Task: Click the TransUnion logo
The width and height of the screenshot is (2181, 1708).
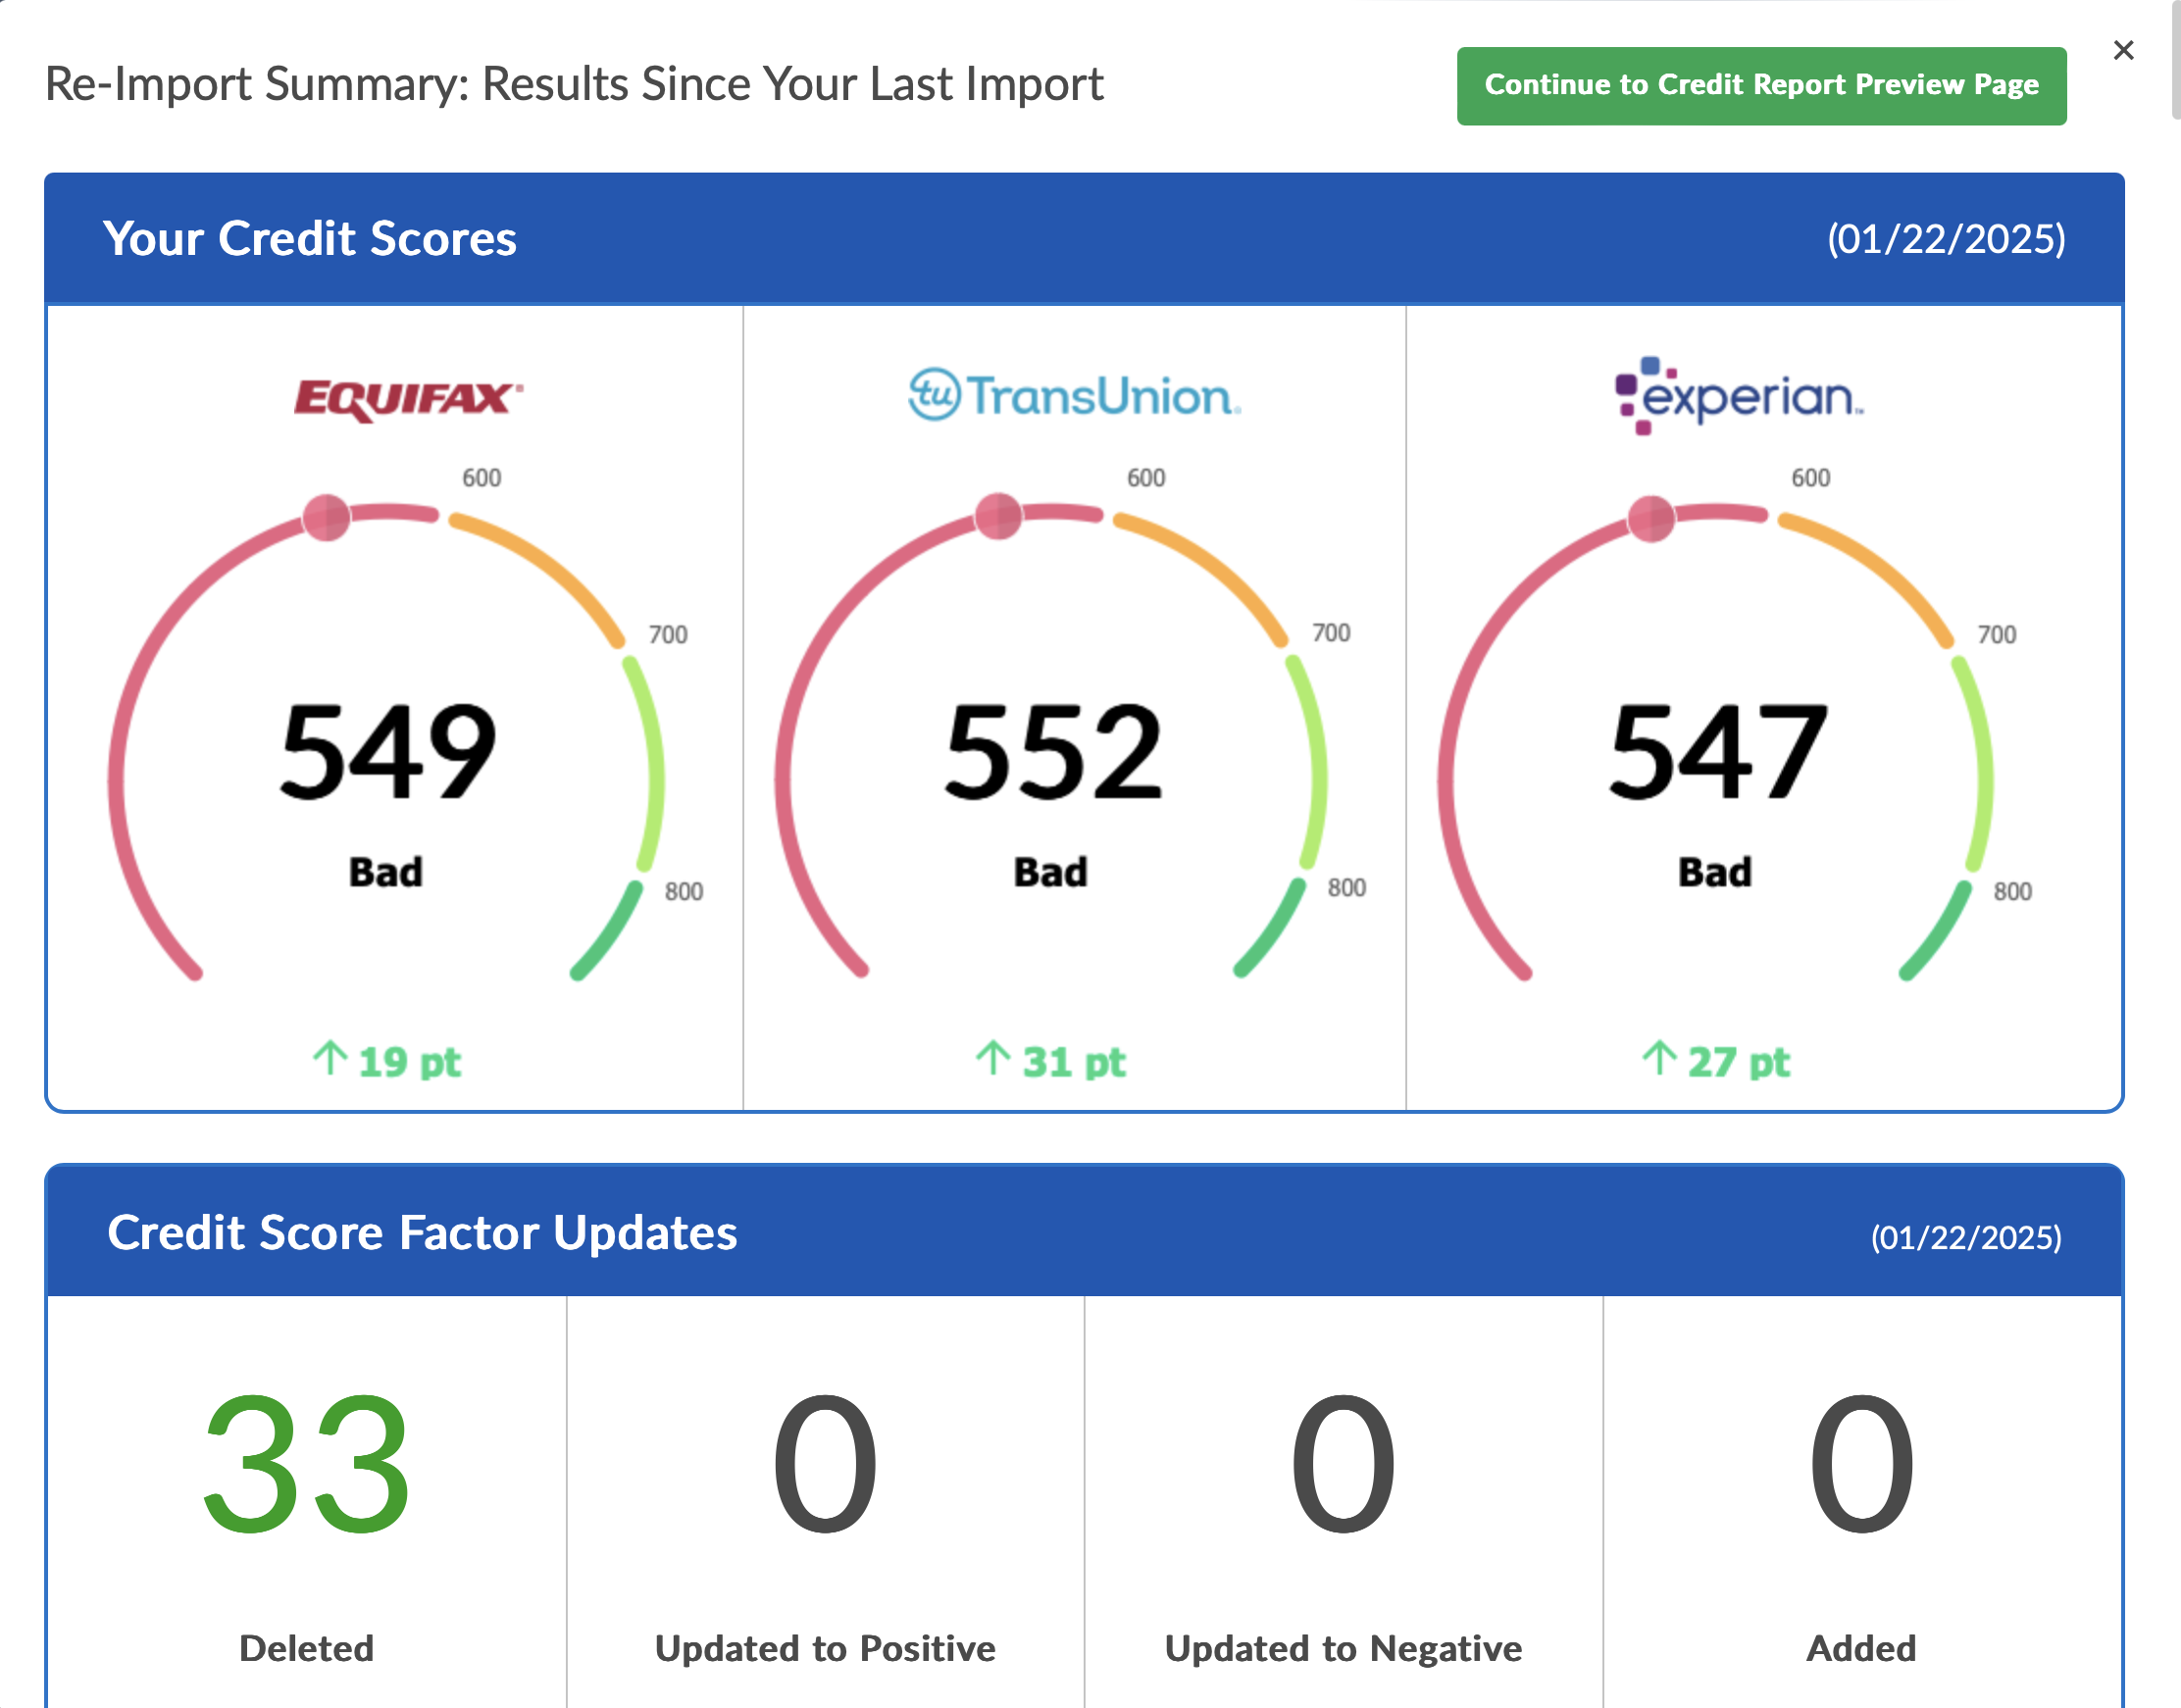Action: coord(1074,395)
